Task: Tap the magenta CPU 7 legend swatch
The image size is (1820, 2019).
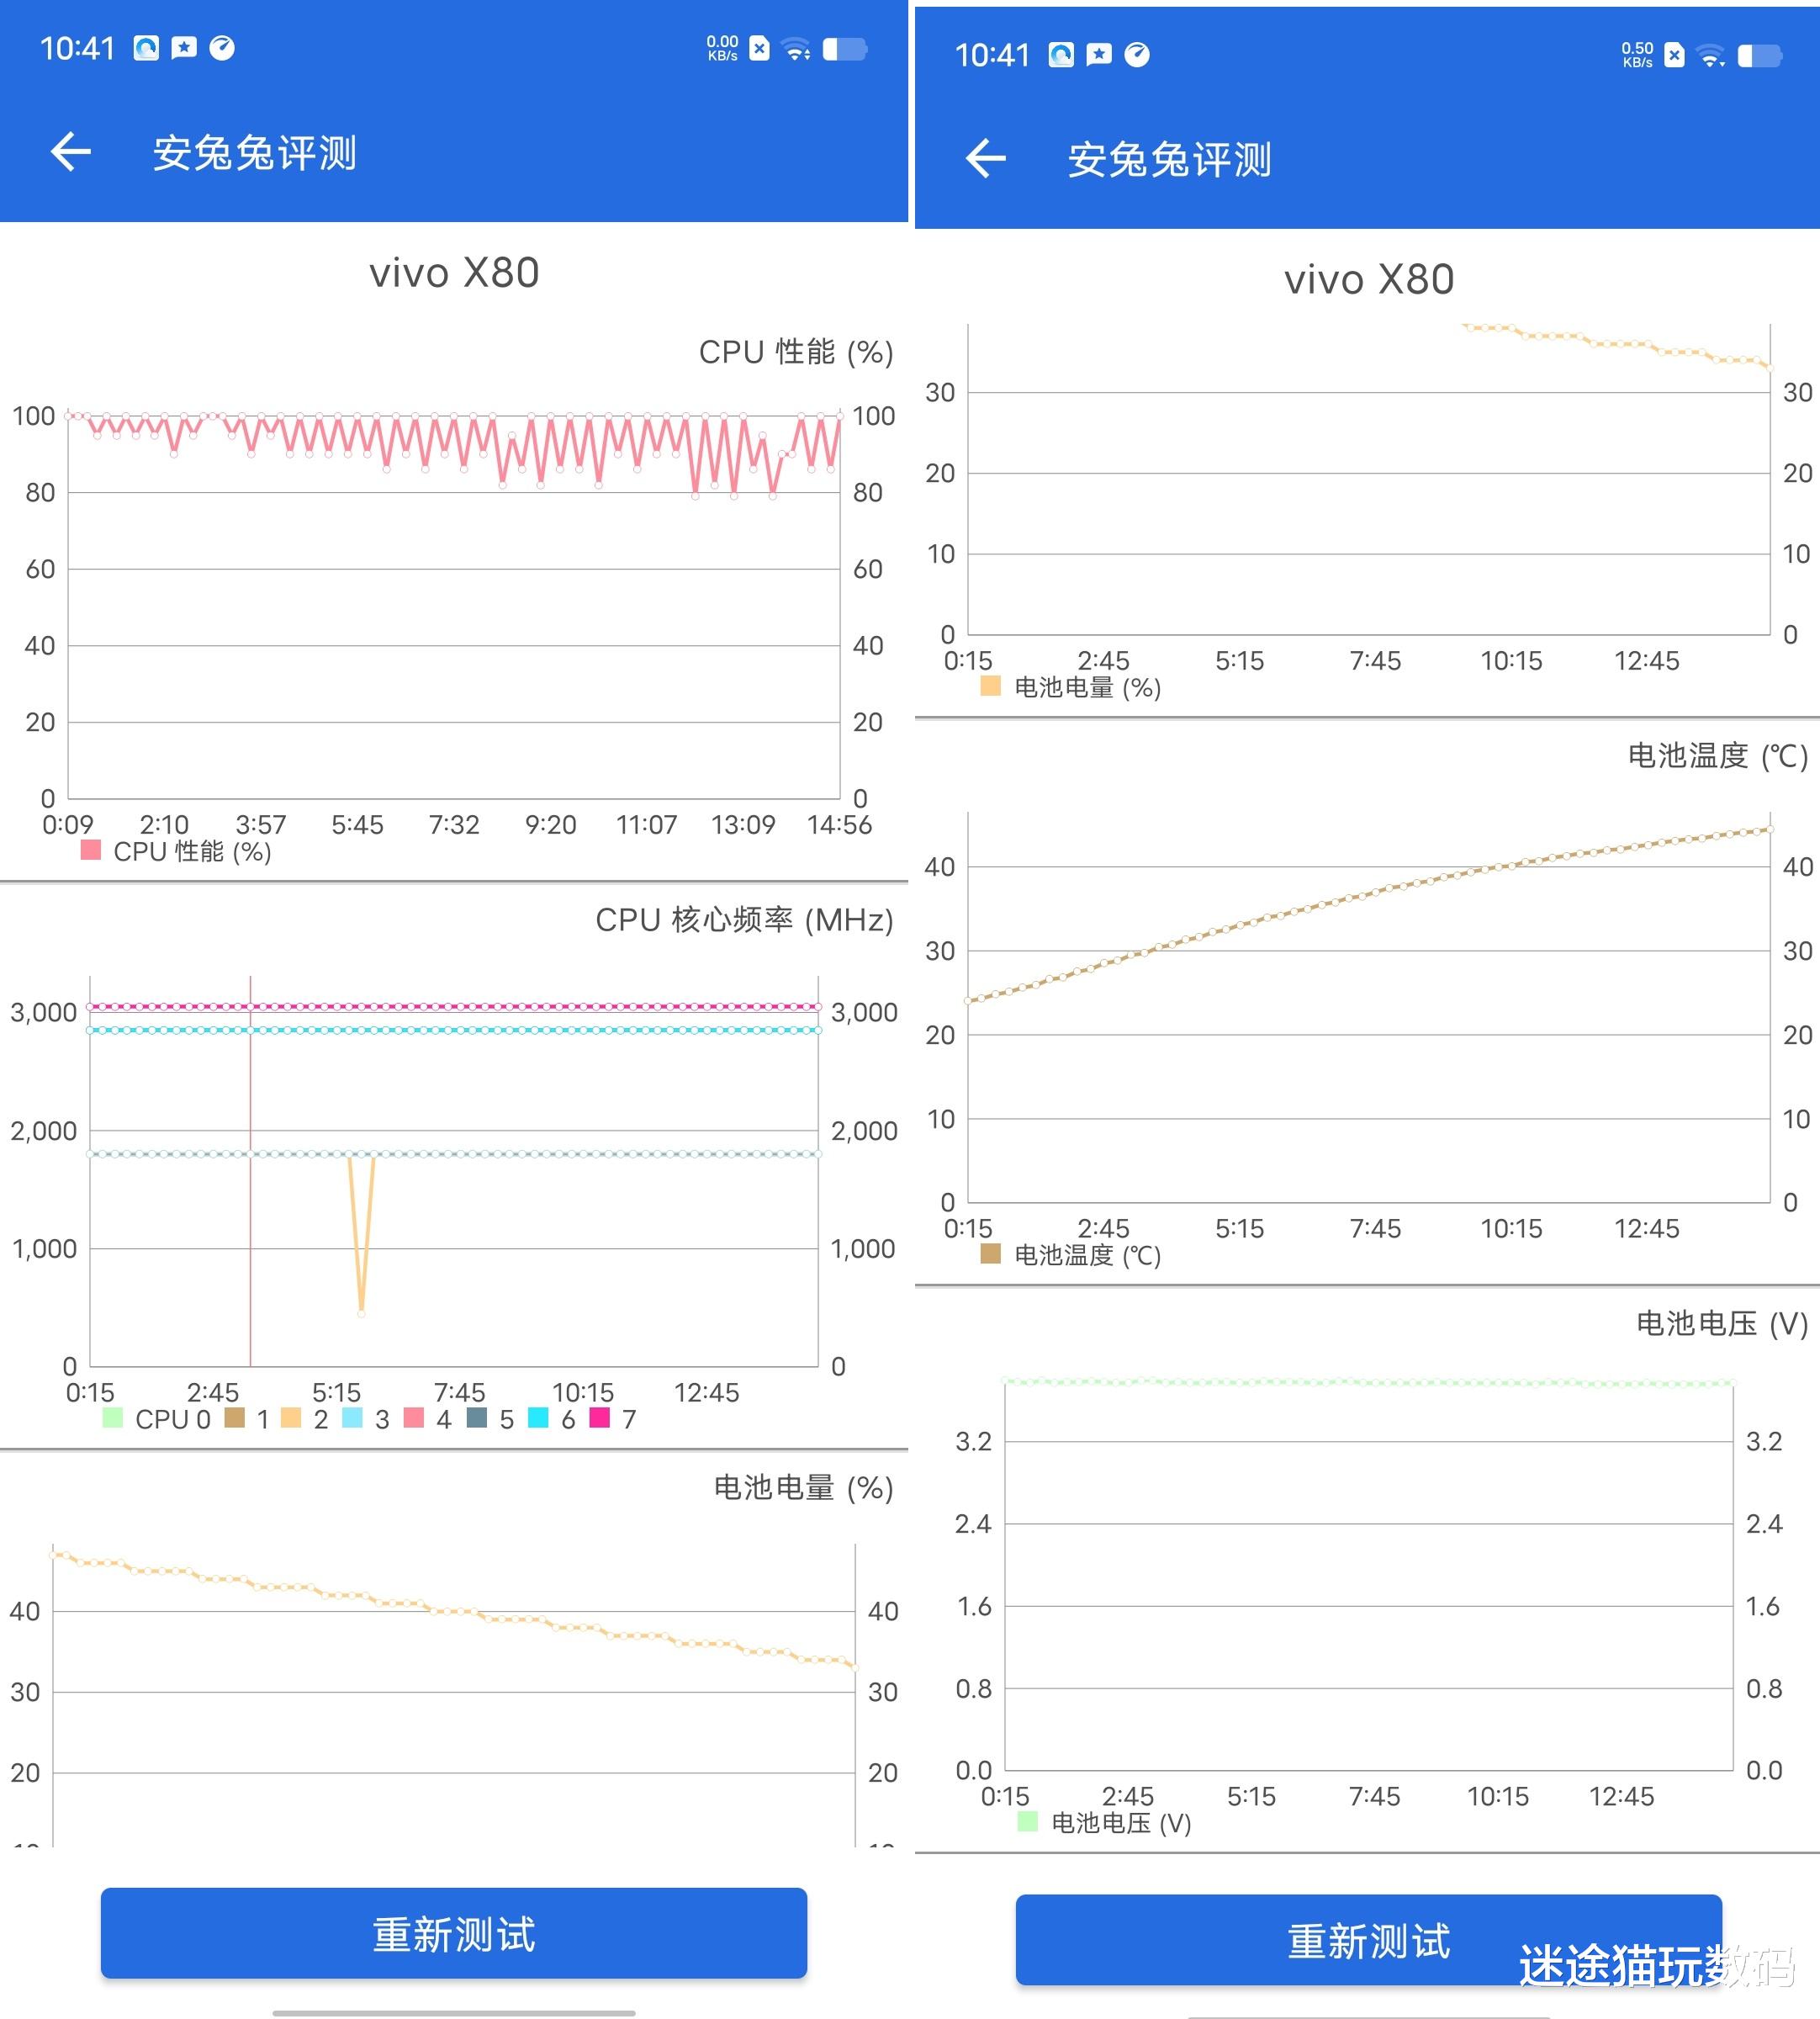Action: tap(600, 1417)
